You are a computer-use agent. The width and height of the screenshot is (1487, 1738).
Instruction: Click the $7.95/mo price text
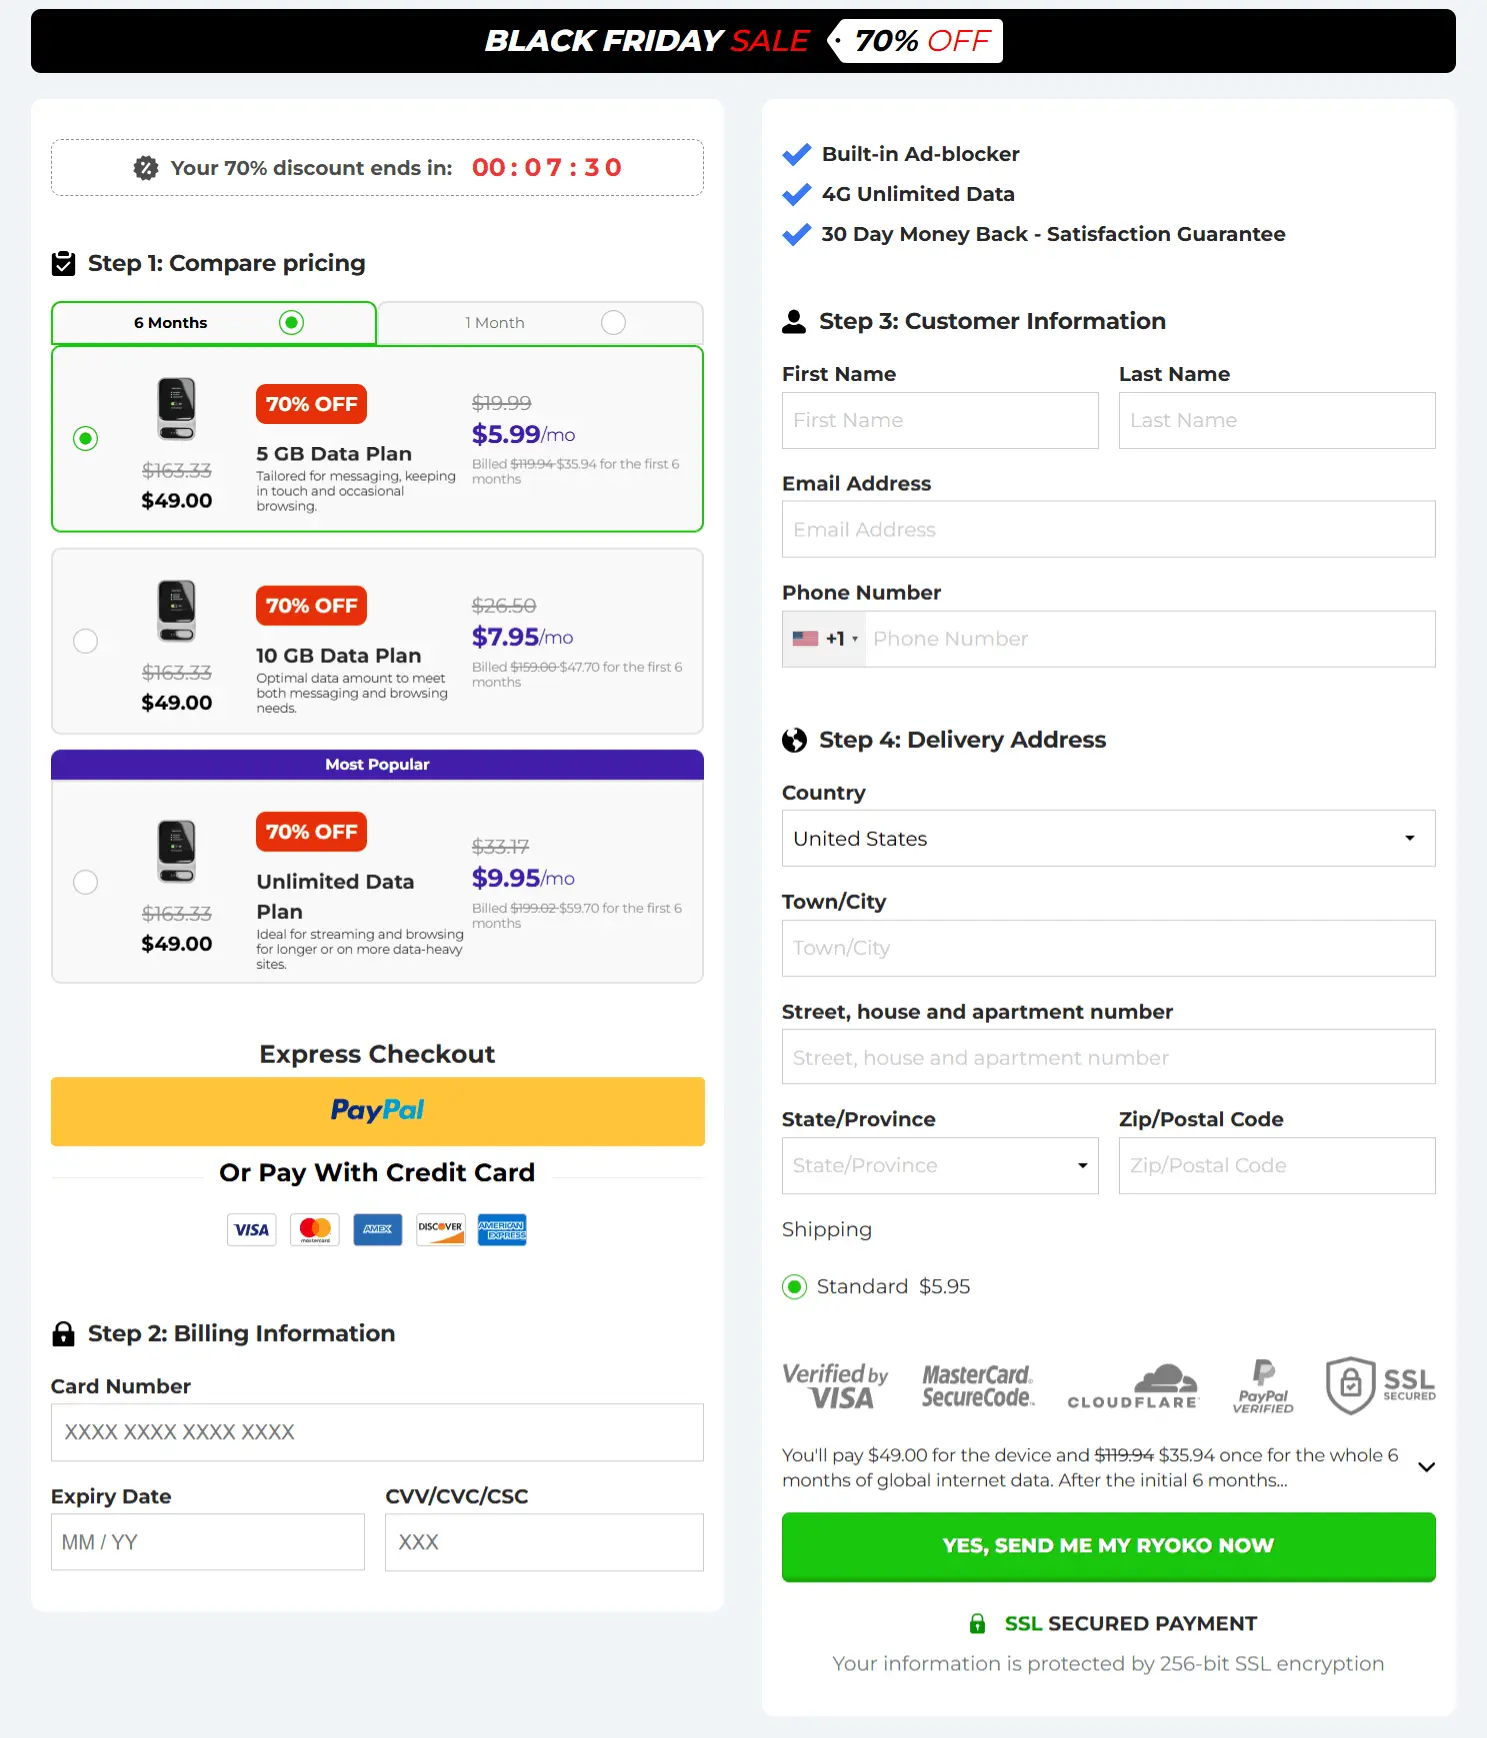coord(522,637)
